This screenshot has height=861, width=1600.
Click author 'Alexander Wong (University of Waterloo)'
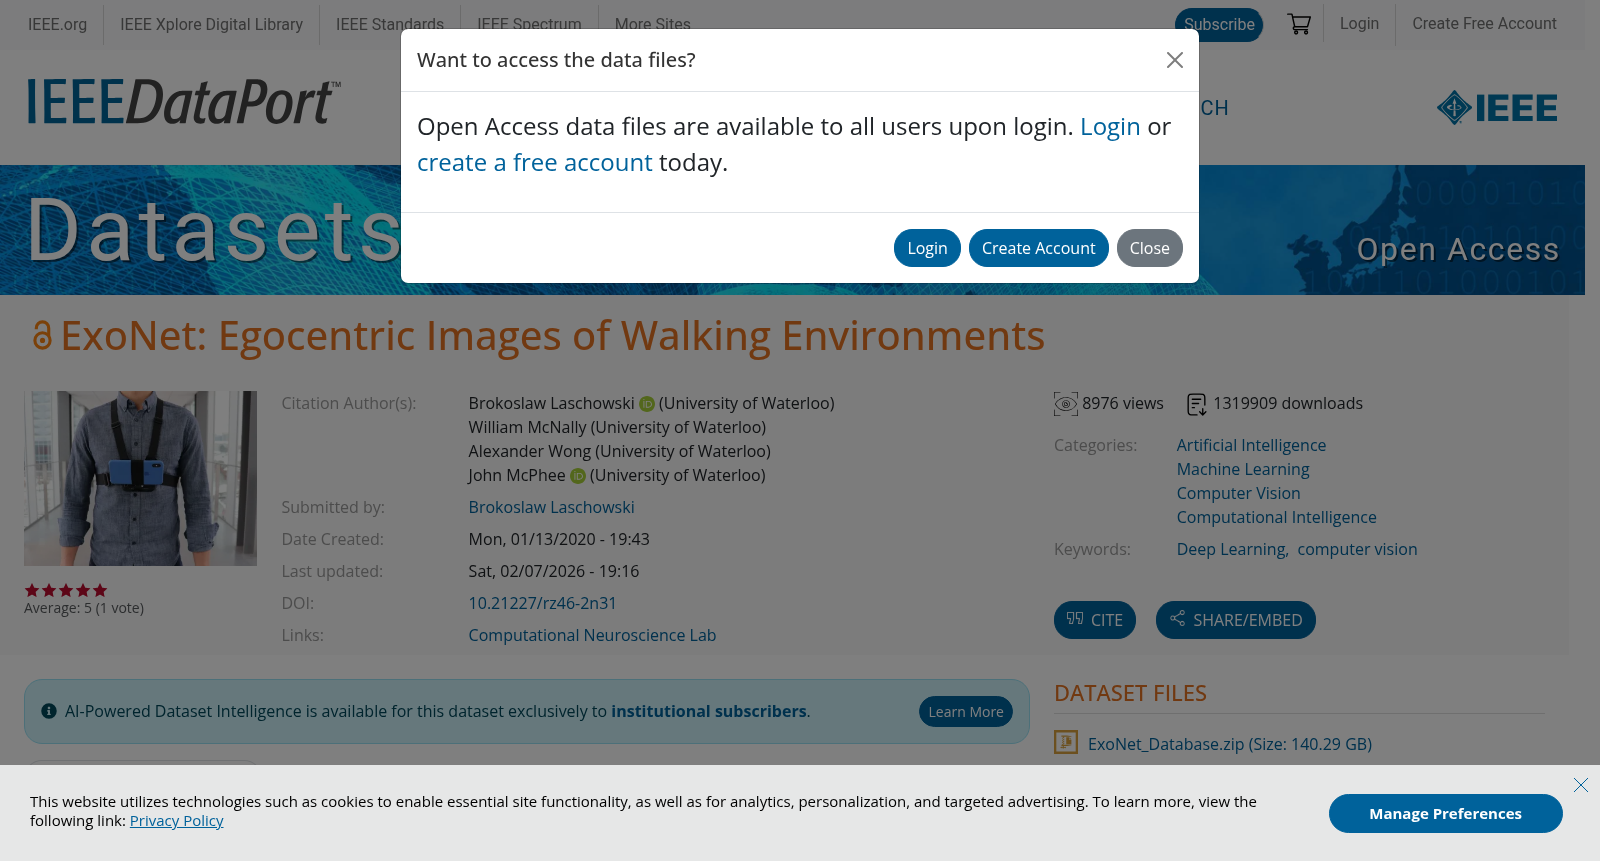619,451
